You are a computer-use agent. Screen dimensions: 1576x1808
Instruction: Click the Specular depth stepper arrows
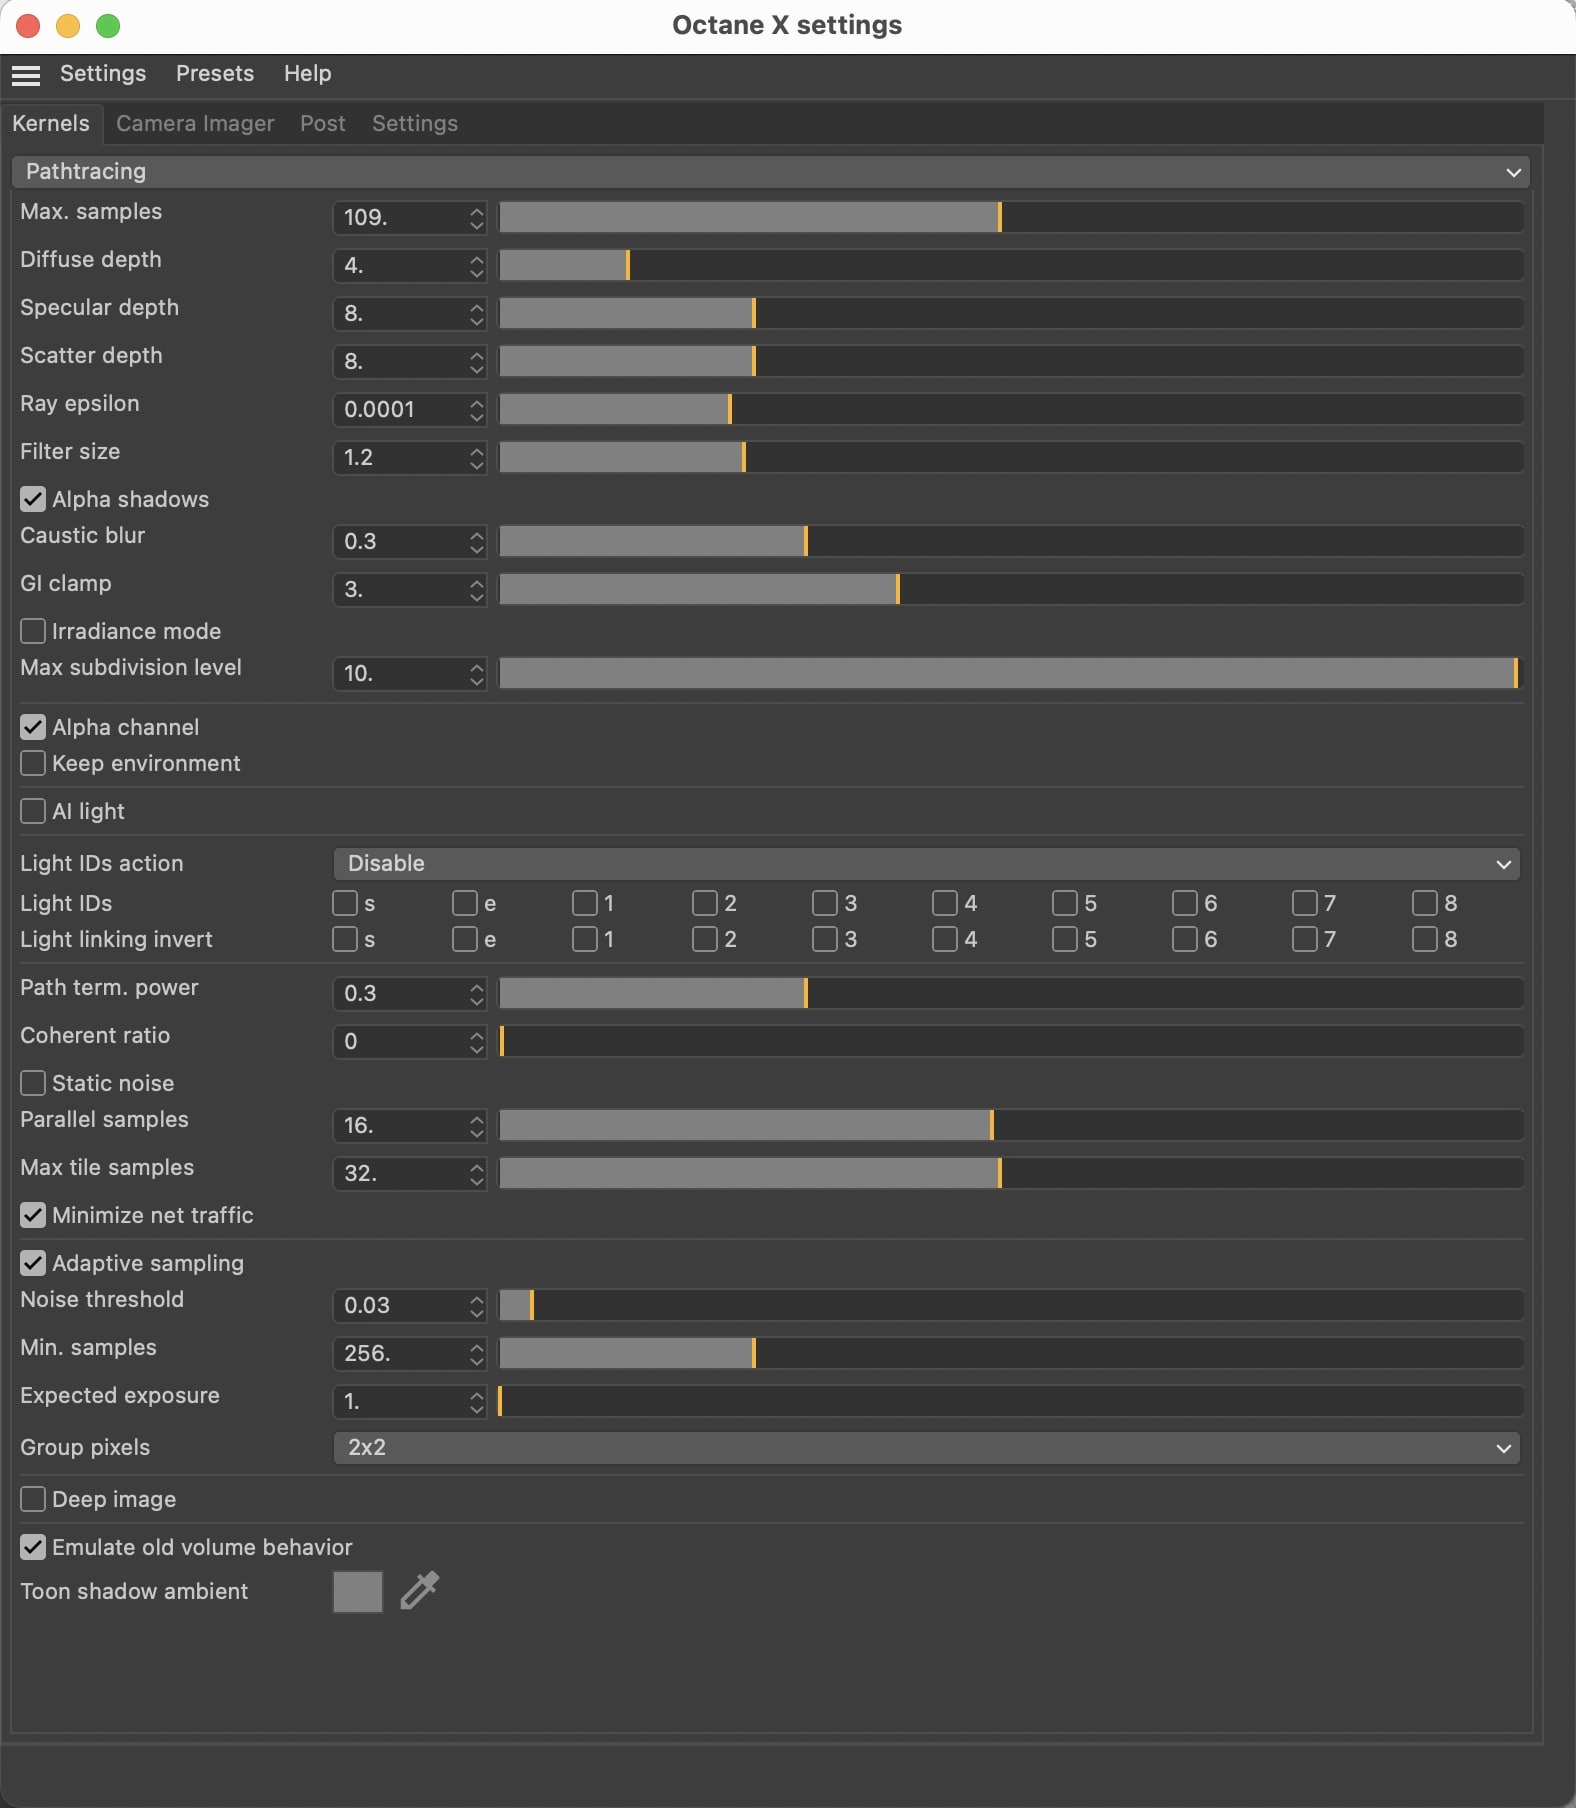pos(477,313)
